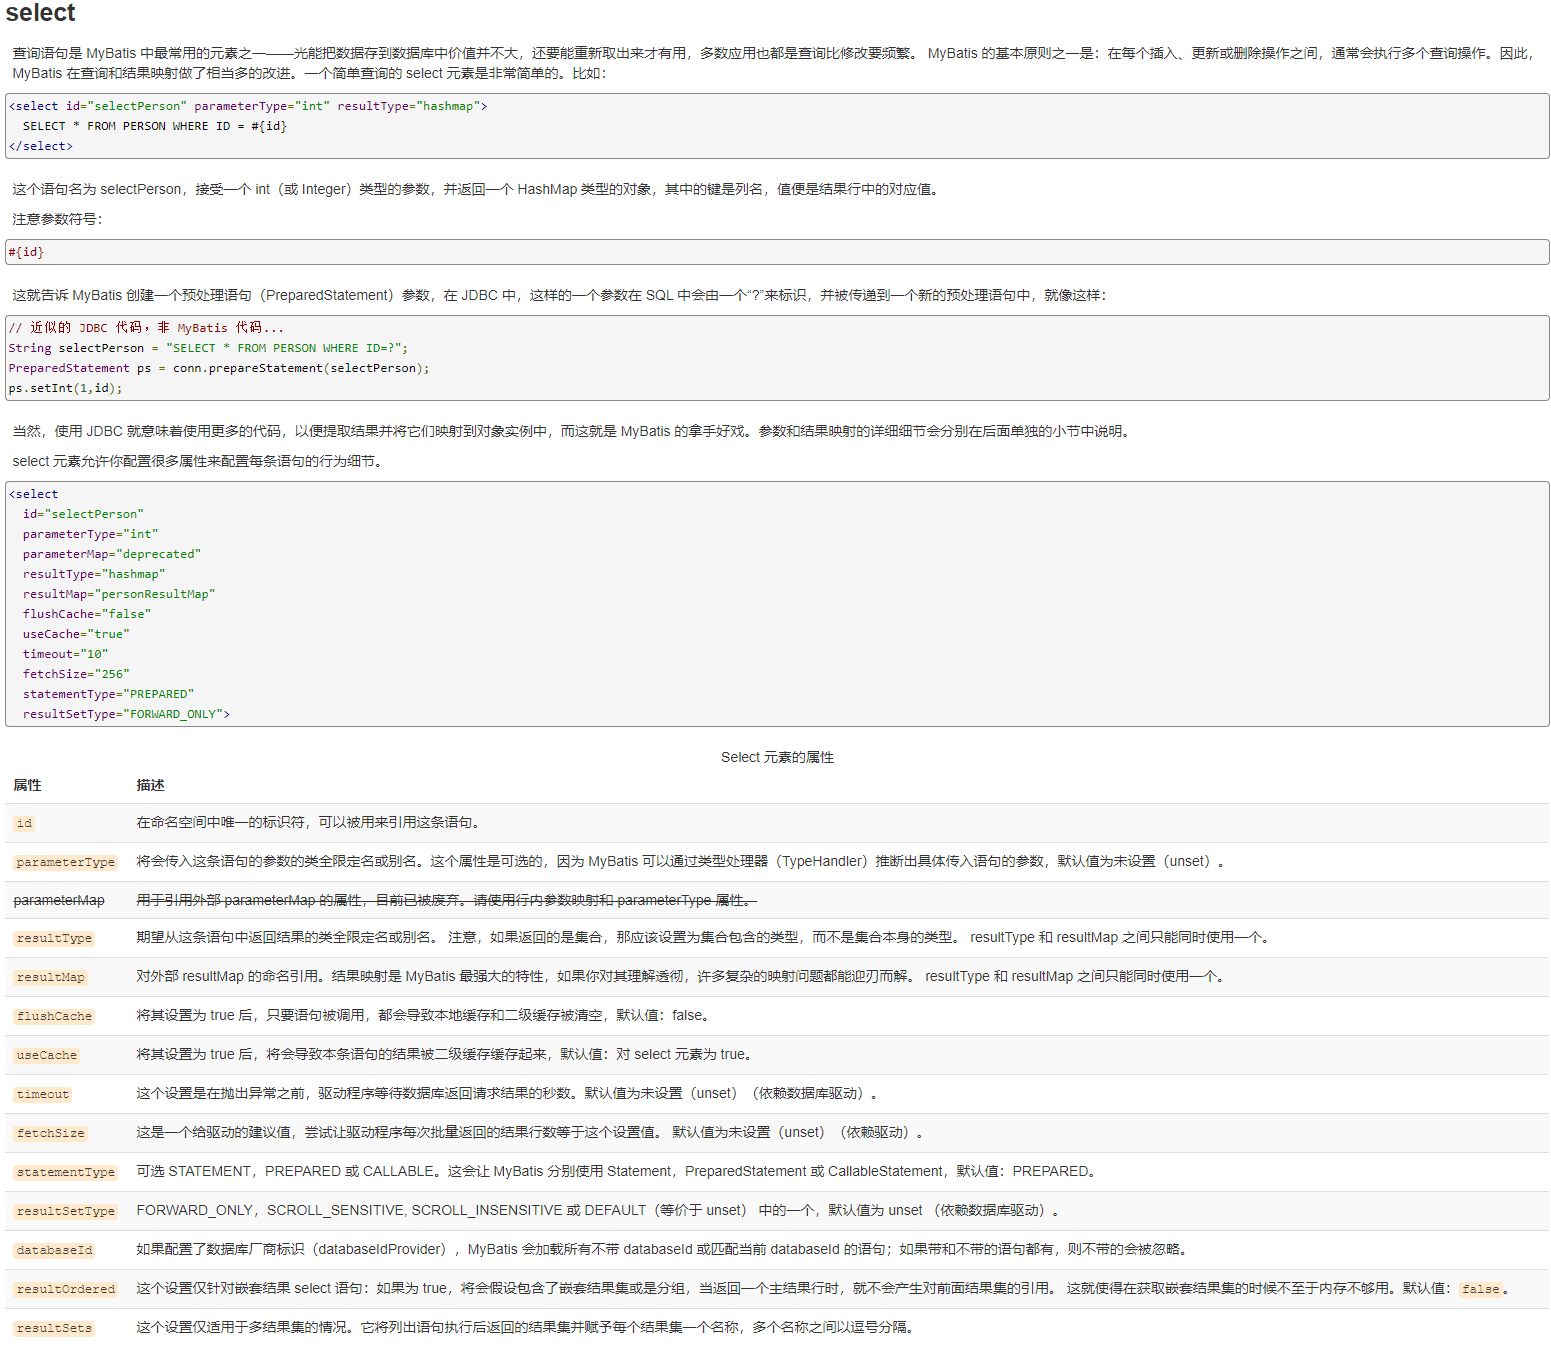Viewport: 1551px width, 1357px height.
Task: Click the flushCache attribute label in table
Action: pyautogui.click(x=54, y=1016)
